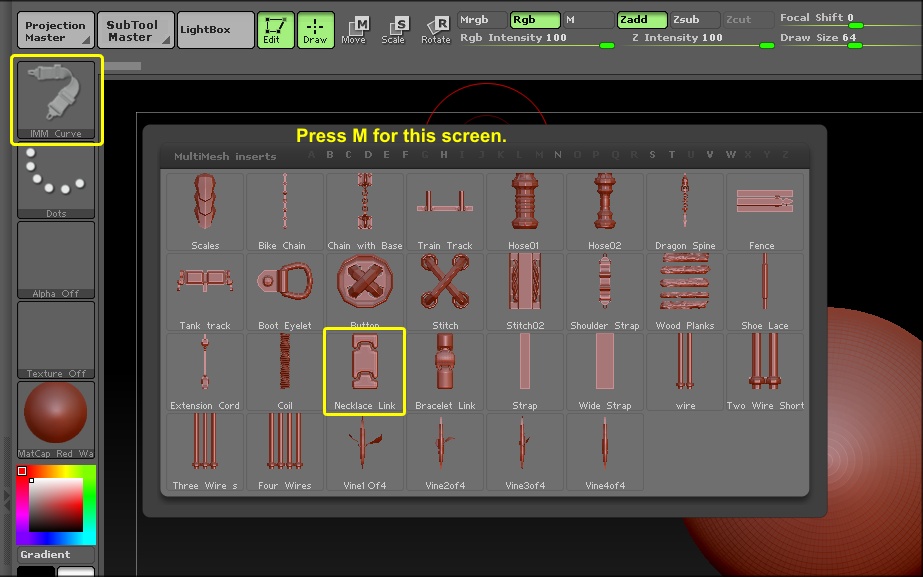
Task: Pick the Two Wire Short mesh
Action: coord(765,372)
